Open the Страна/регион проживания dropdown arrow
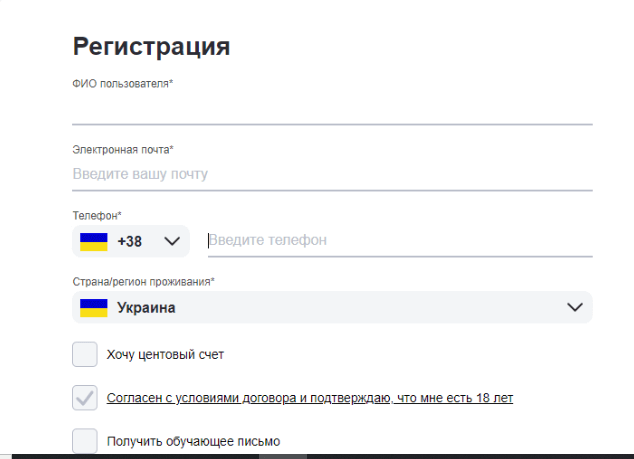 pyautogui.click(x=575, y=307)
